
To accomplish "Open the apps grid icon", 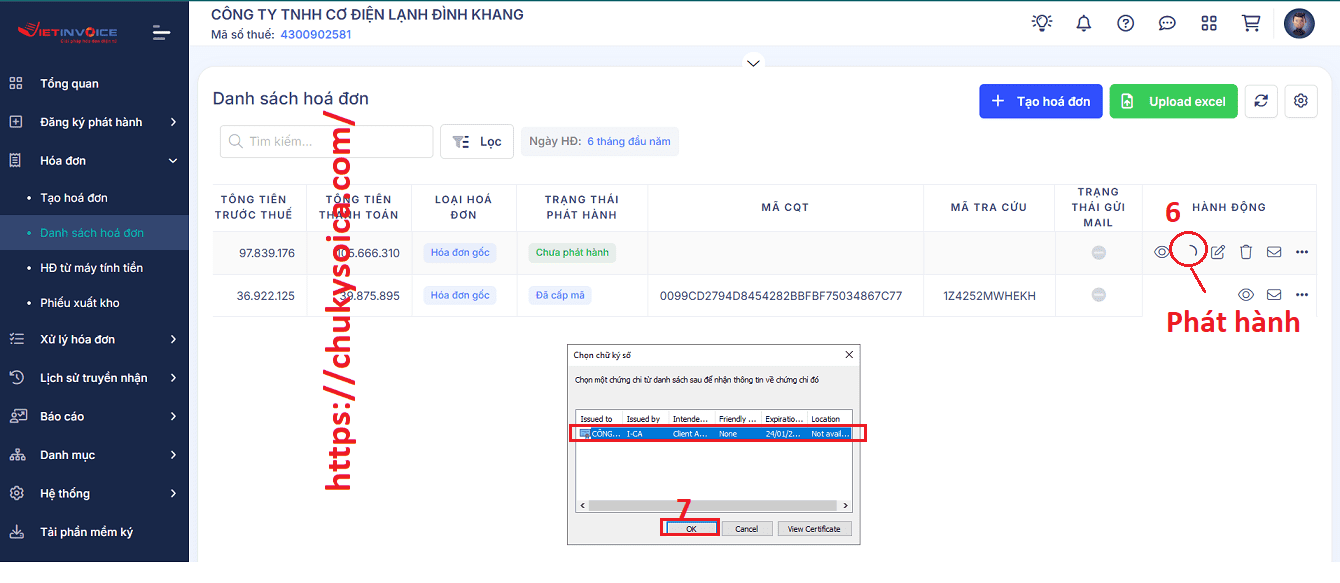I will click(1209, 23).
